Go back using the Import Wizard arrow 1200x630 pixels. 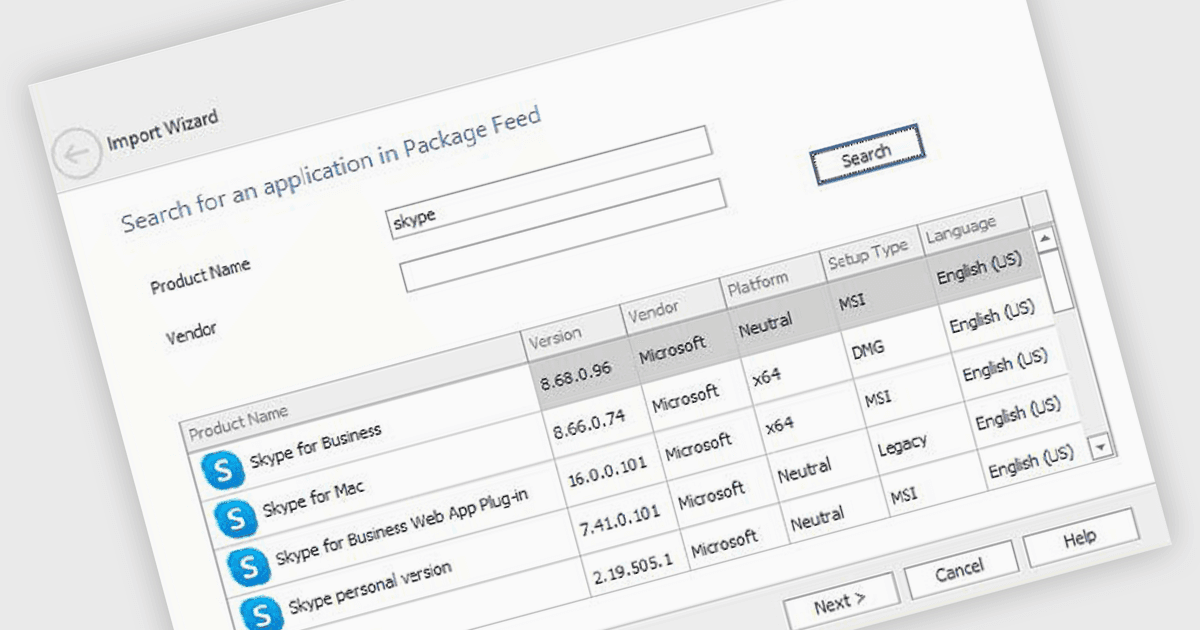tap(77, 154)
